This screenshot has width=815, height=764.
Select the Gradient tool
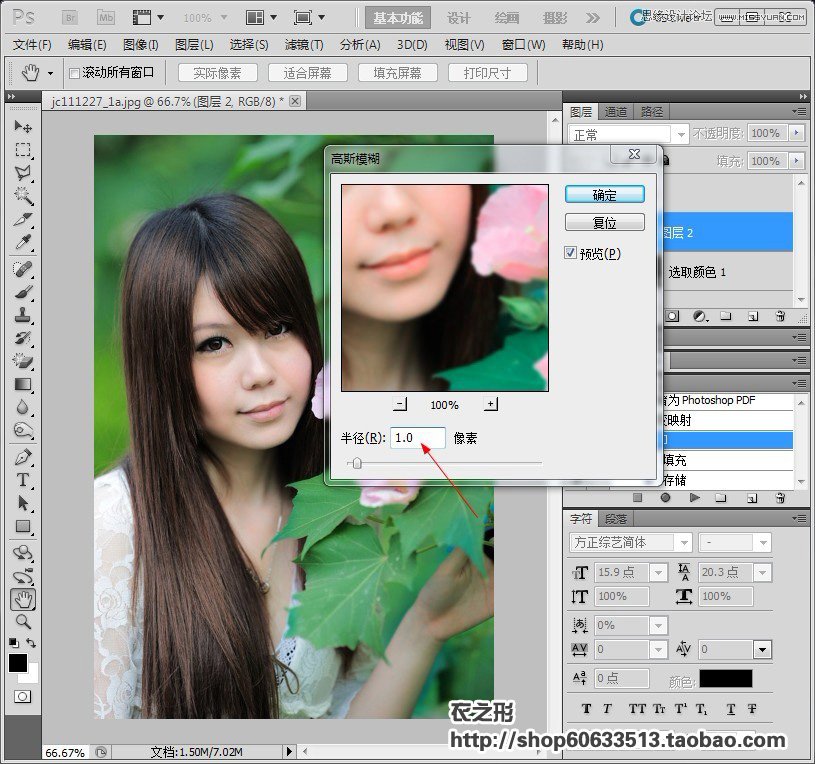[23, 384]
